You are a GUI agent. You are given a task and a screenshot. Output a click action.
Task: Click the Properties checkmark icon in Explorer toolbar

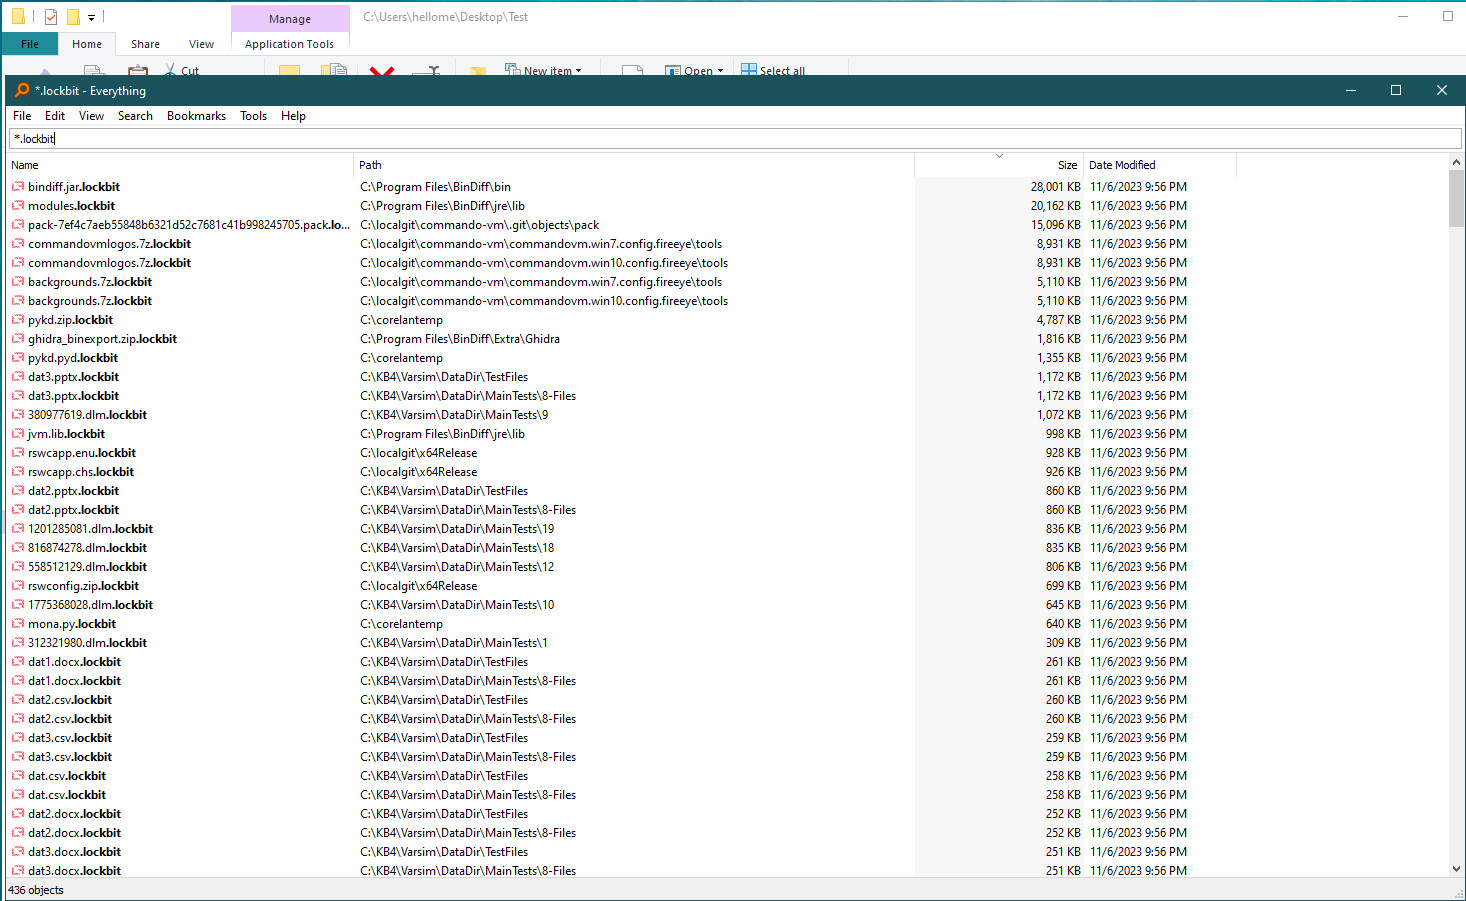[50, 17]
